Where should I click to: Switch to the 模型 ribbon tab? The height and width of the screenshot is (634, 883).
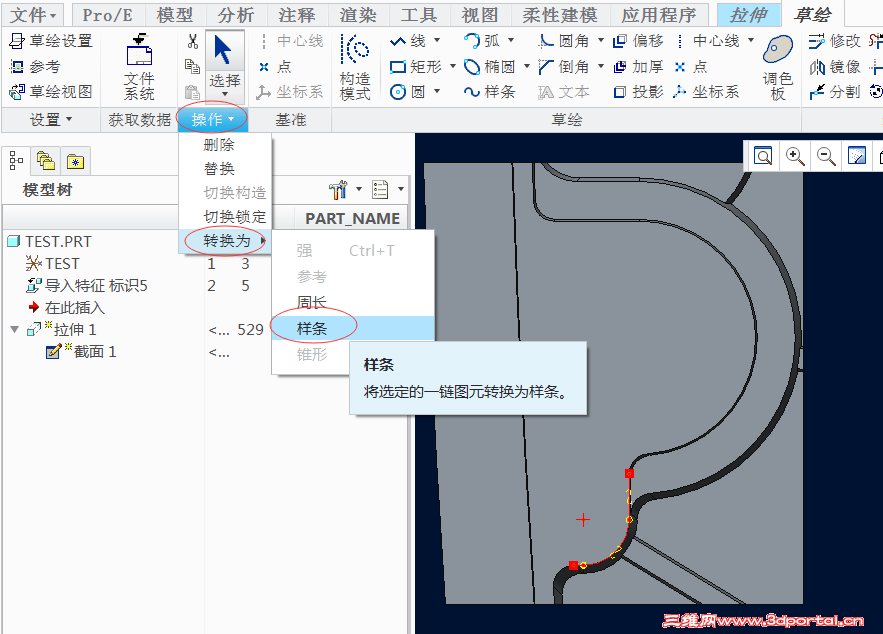pos(175,15)
